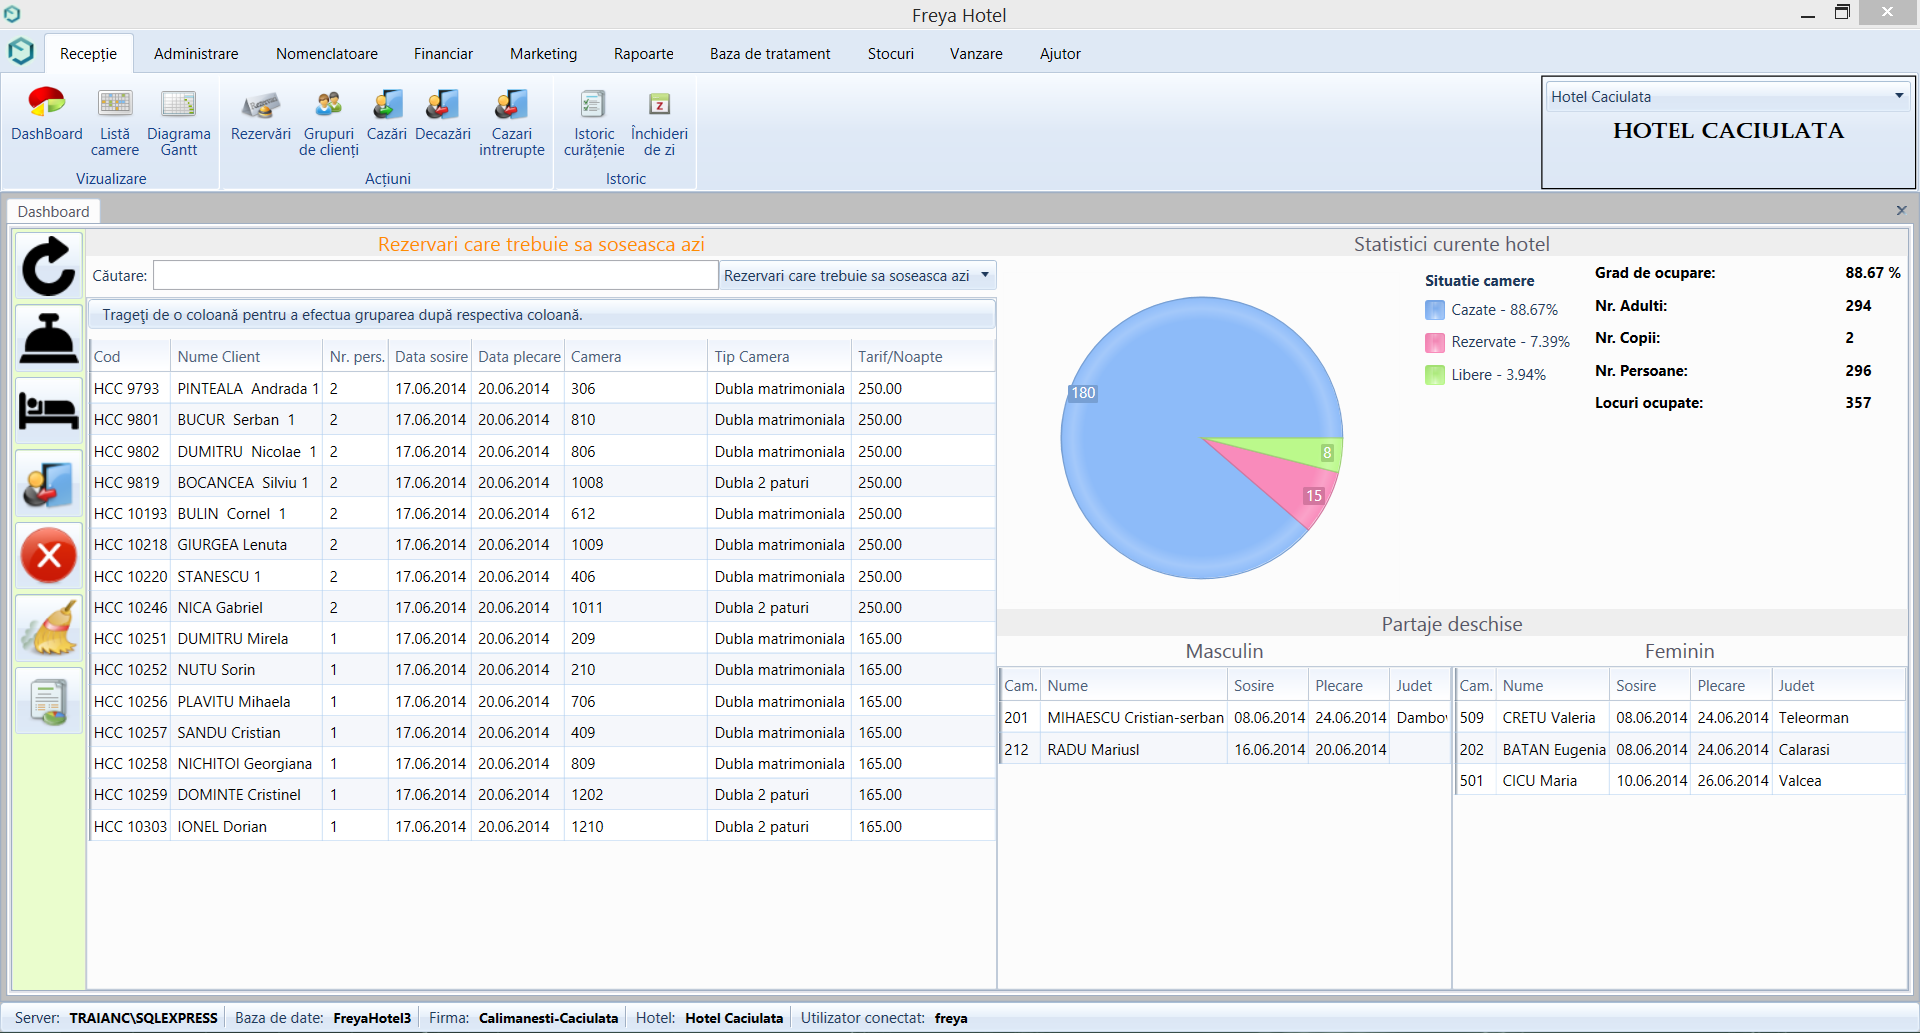Open Istoric curățenie
This screenshot has height=1033, width=1920.
[x=594, y=122]
